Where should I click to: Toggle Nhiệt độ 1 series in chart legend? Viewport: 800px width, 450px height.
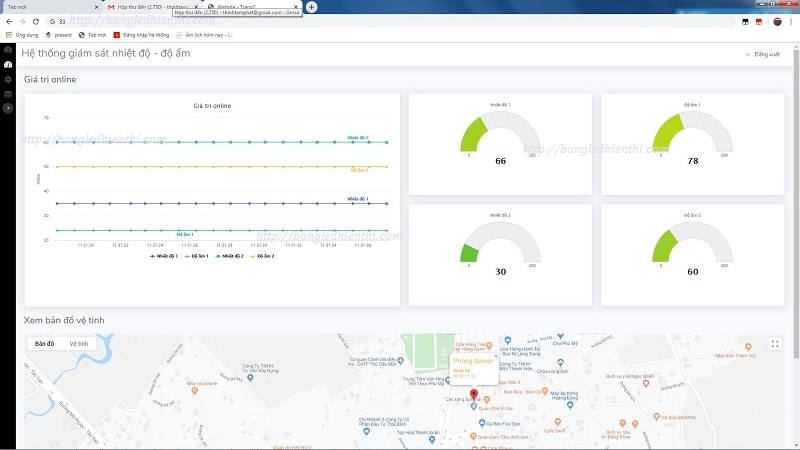[165, 256]
